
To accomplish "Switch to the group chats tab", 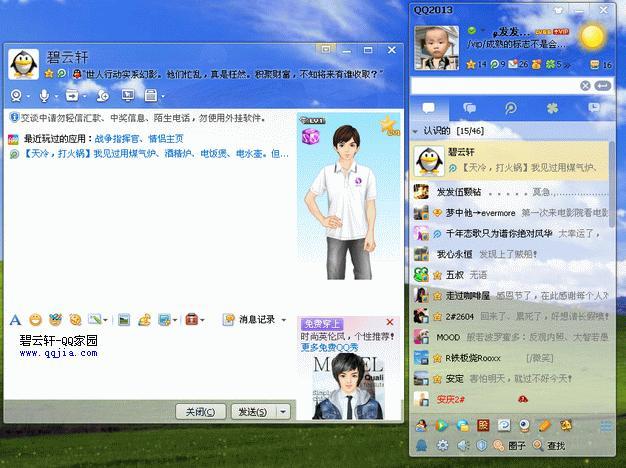I will pos(468,107).
